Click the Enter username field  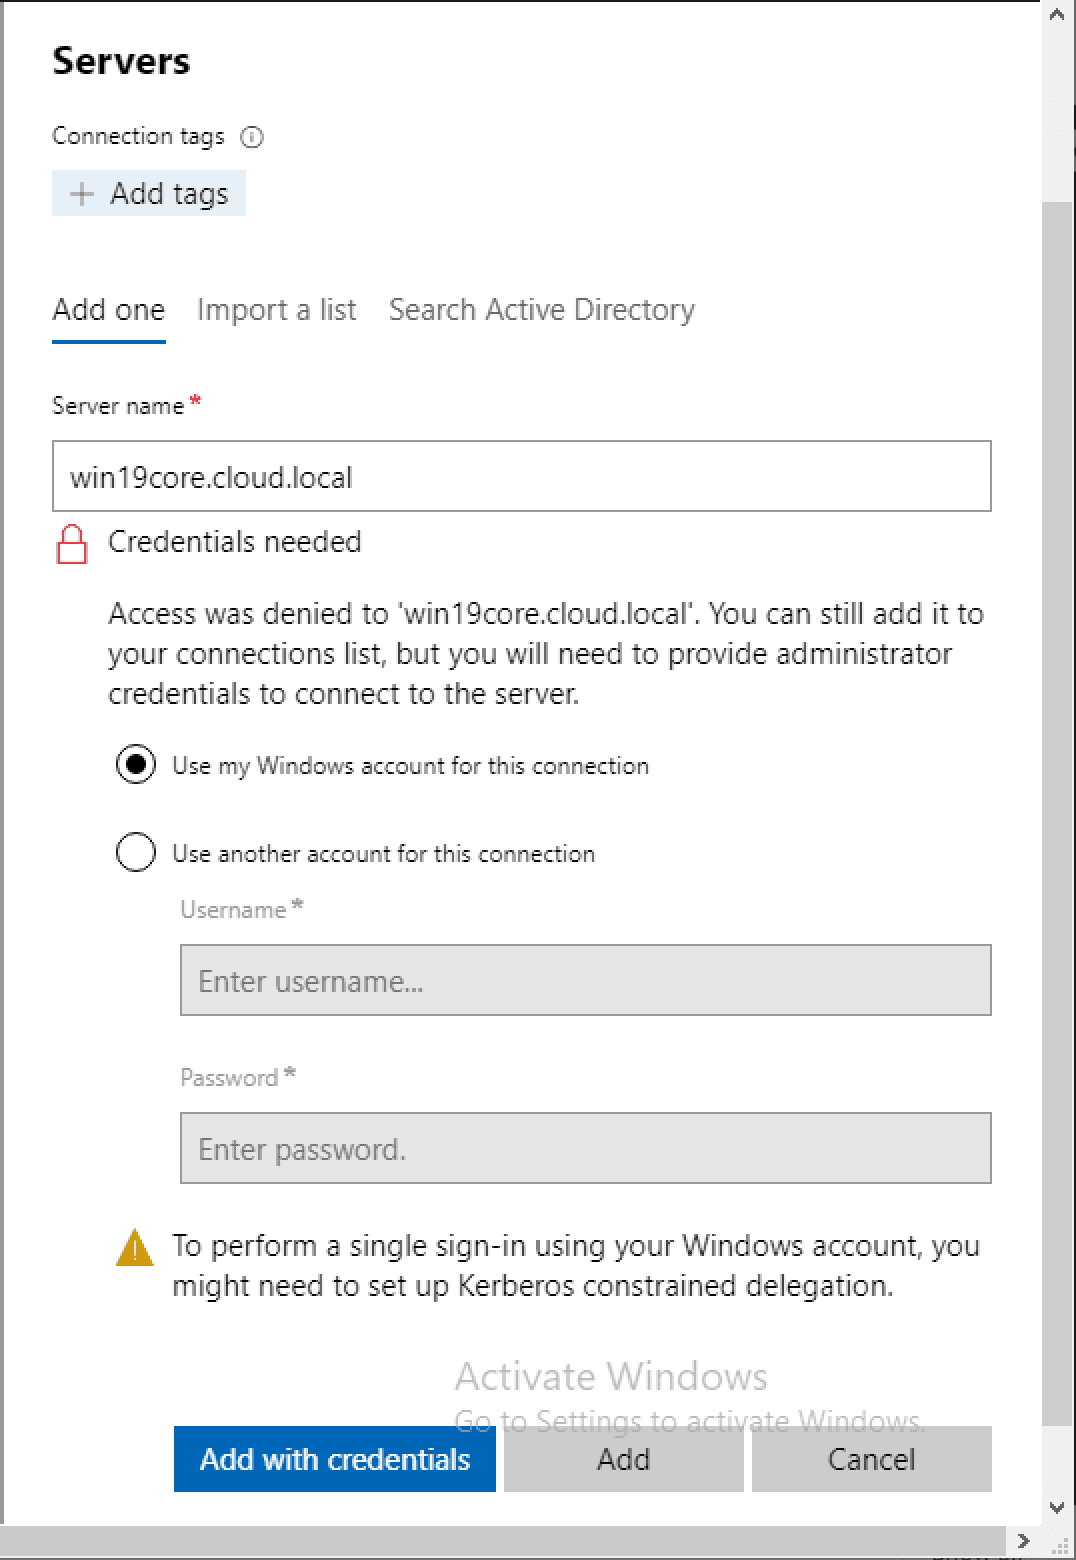(585, 980)
